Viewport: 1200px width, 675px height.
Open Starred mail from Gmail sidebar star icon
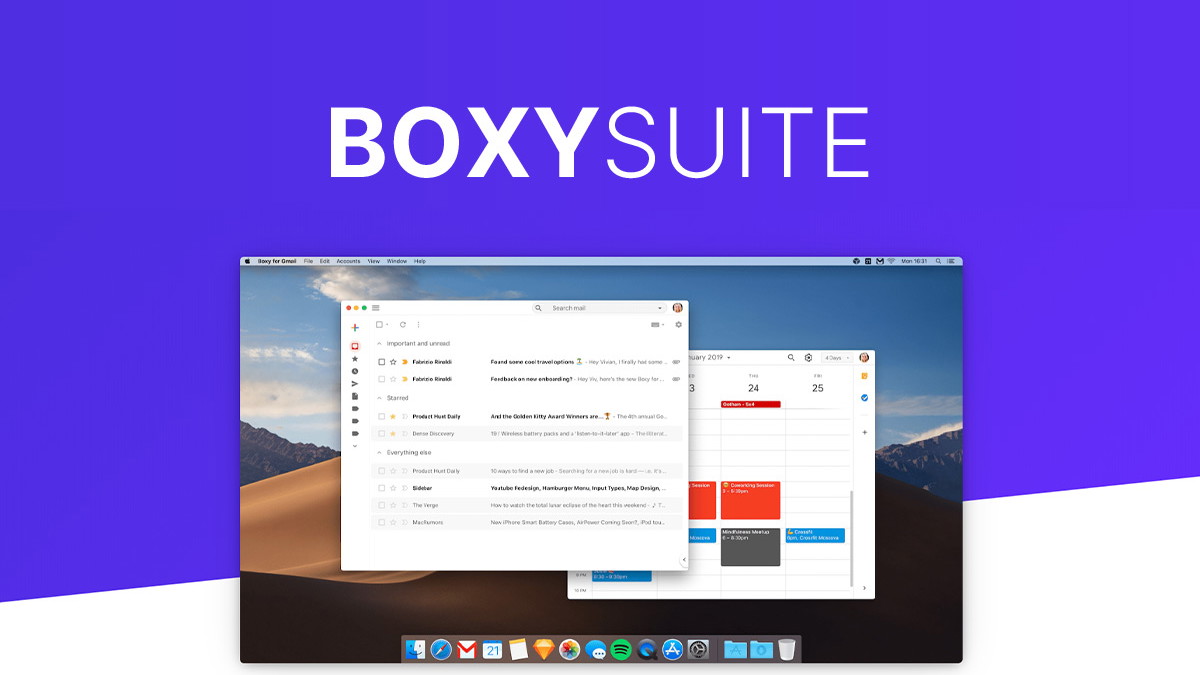coord(355,359)
